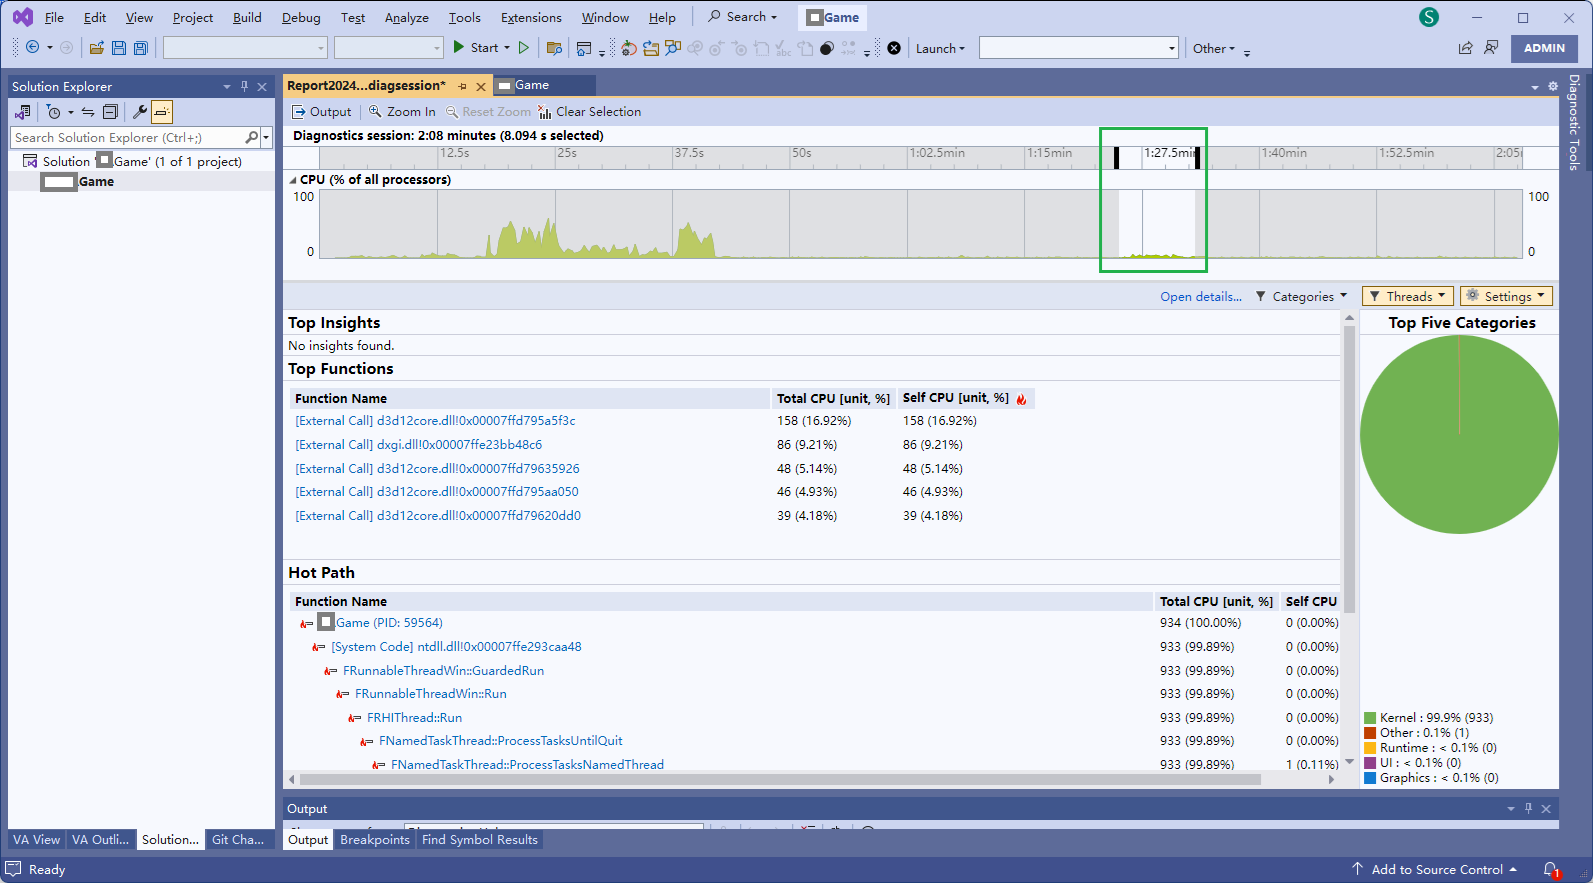This screenshot has width=1593, height=883.
Task: Open the Other dropdown in toolbar
Action: [x=1214, y=48]
